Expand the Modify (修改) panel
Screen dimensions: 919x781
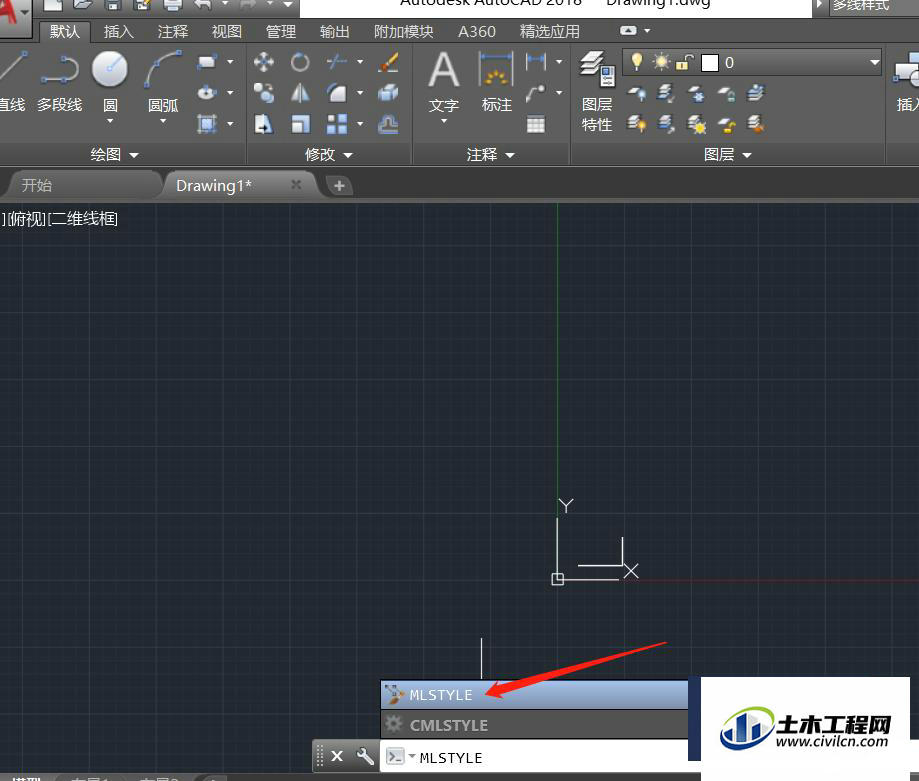coord(329,155)
